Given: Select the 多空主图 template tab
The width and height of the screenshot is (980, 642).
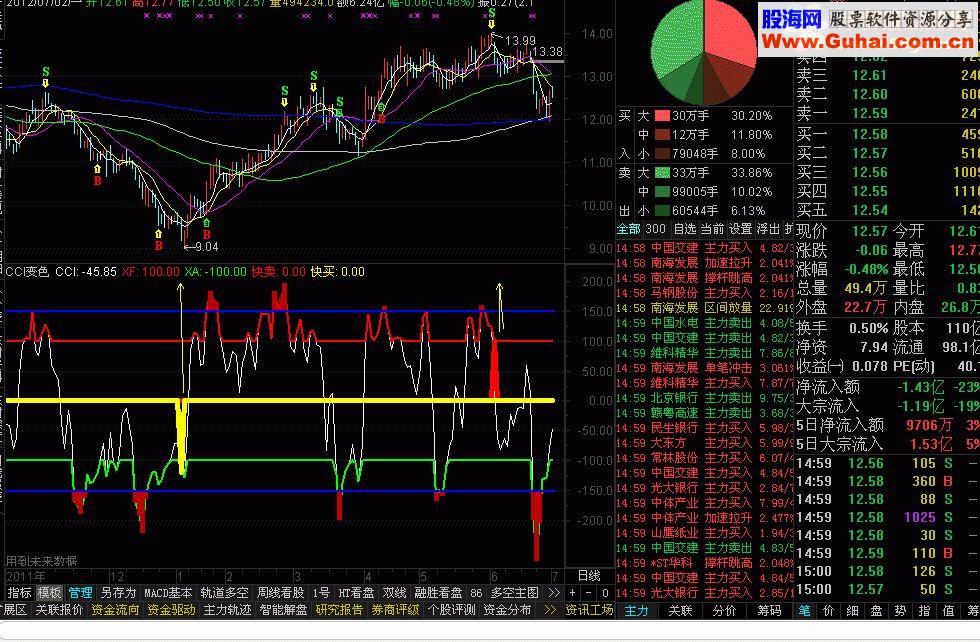Looking at the screenshot, I should (514, 593).
